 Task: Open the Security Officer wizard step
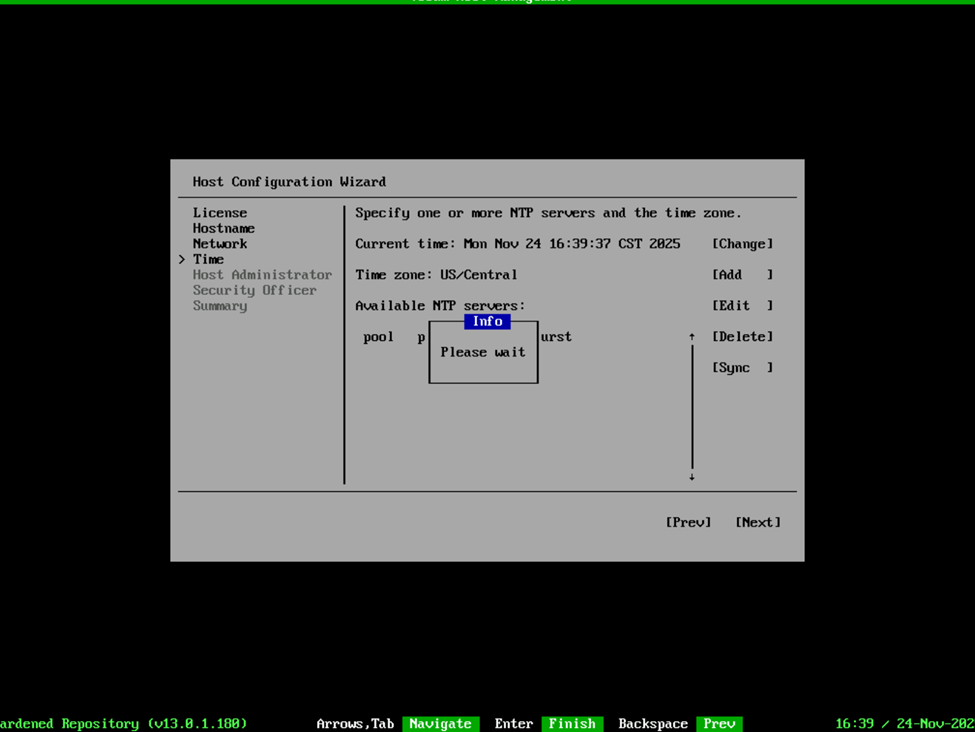255,290
